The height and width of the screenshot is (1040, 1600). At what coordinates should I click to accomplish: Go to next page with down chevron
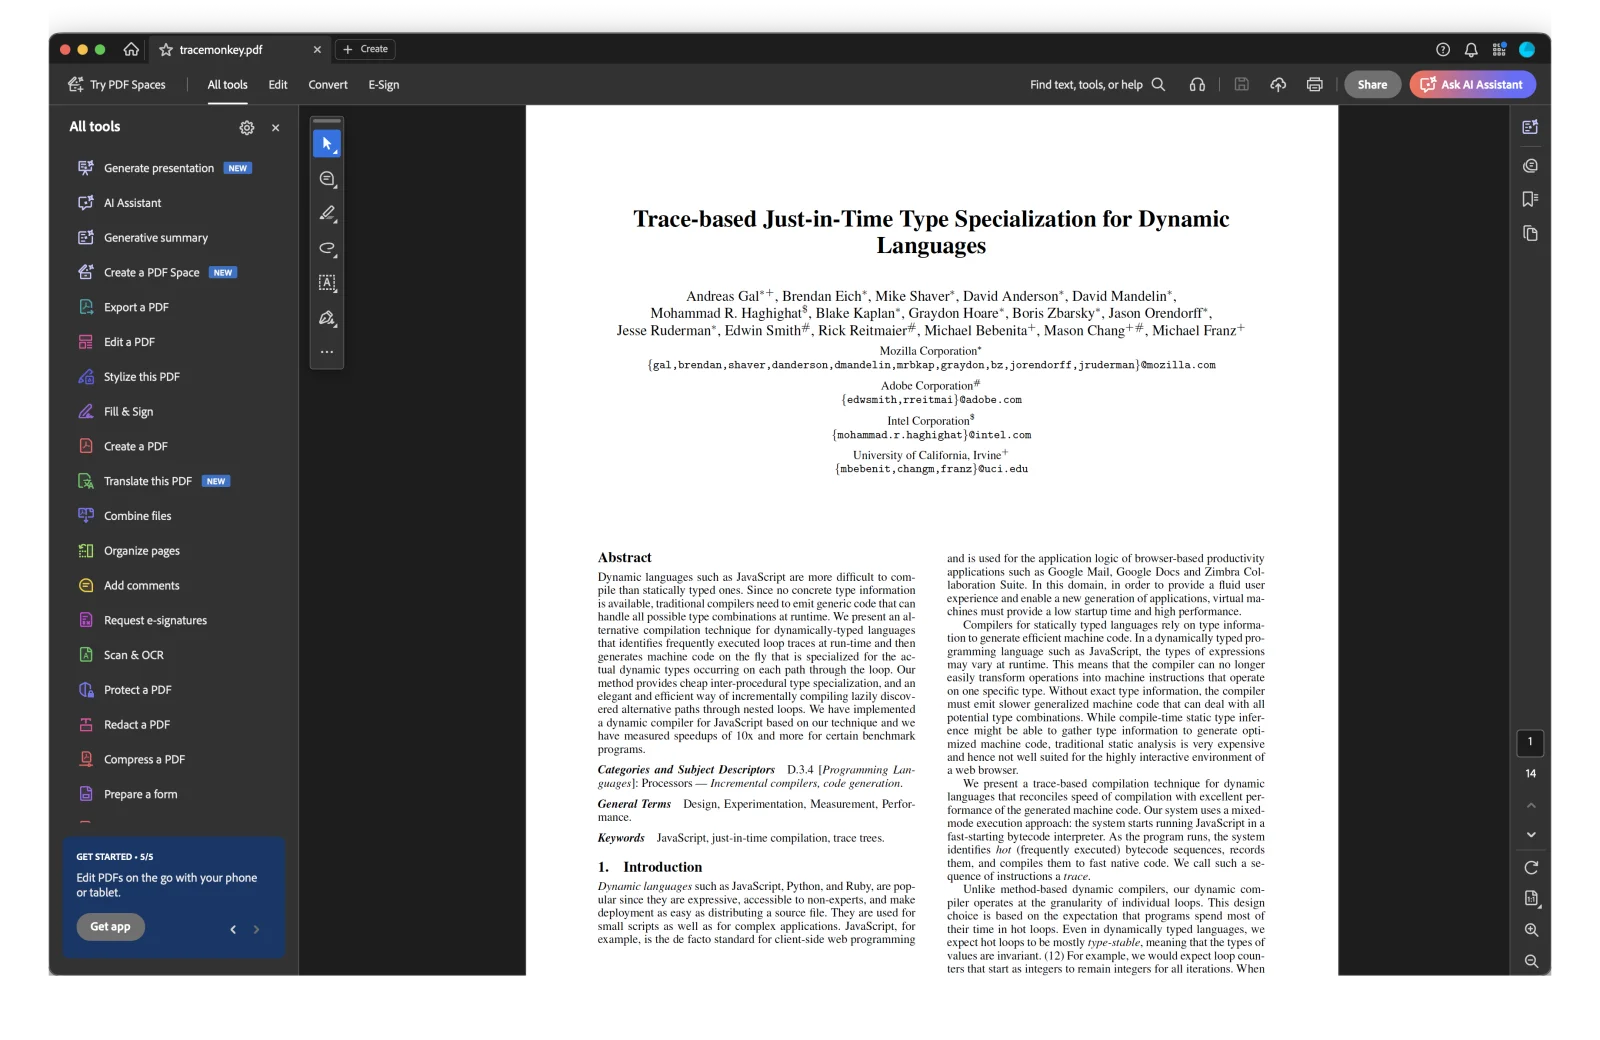[1531, 835]
